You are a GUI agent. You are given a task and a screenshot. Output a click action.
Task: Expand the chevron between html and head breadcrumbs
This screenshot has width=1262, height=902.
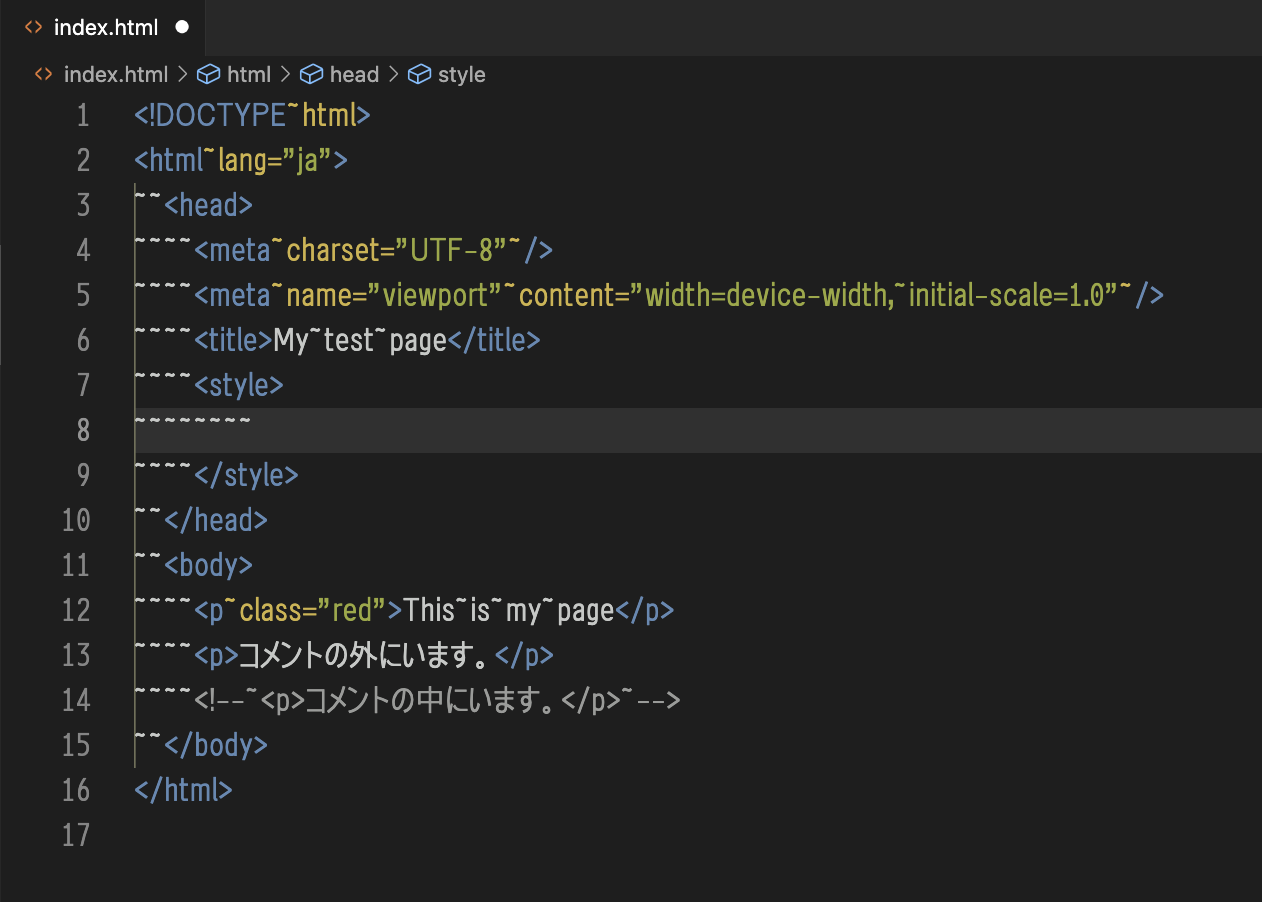click(286, 75)
